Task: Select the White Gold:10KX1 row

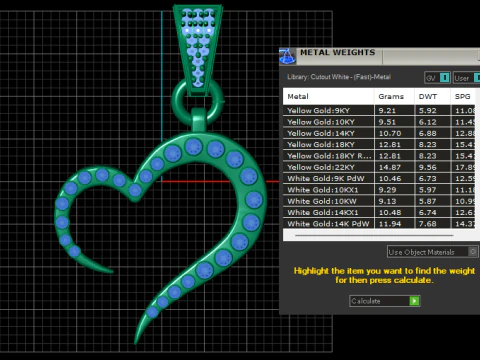Action: pyautogui.click(x=379, y=190)
